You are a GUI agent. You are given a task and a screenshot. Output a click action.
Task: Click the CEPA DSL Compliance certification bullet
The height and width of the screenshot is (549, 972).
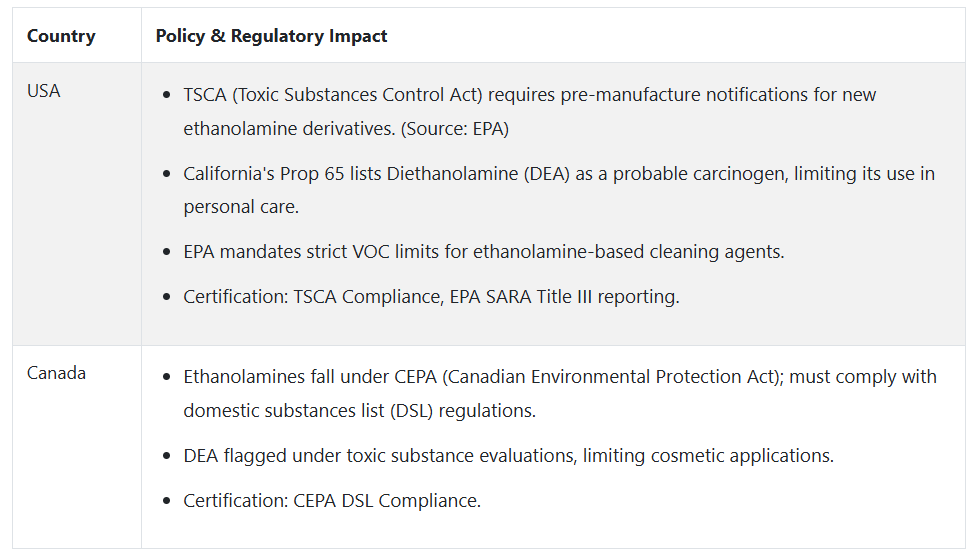pos(332,501)
